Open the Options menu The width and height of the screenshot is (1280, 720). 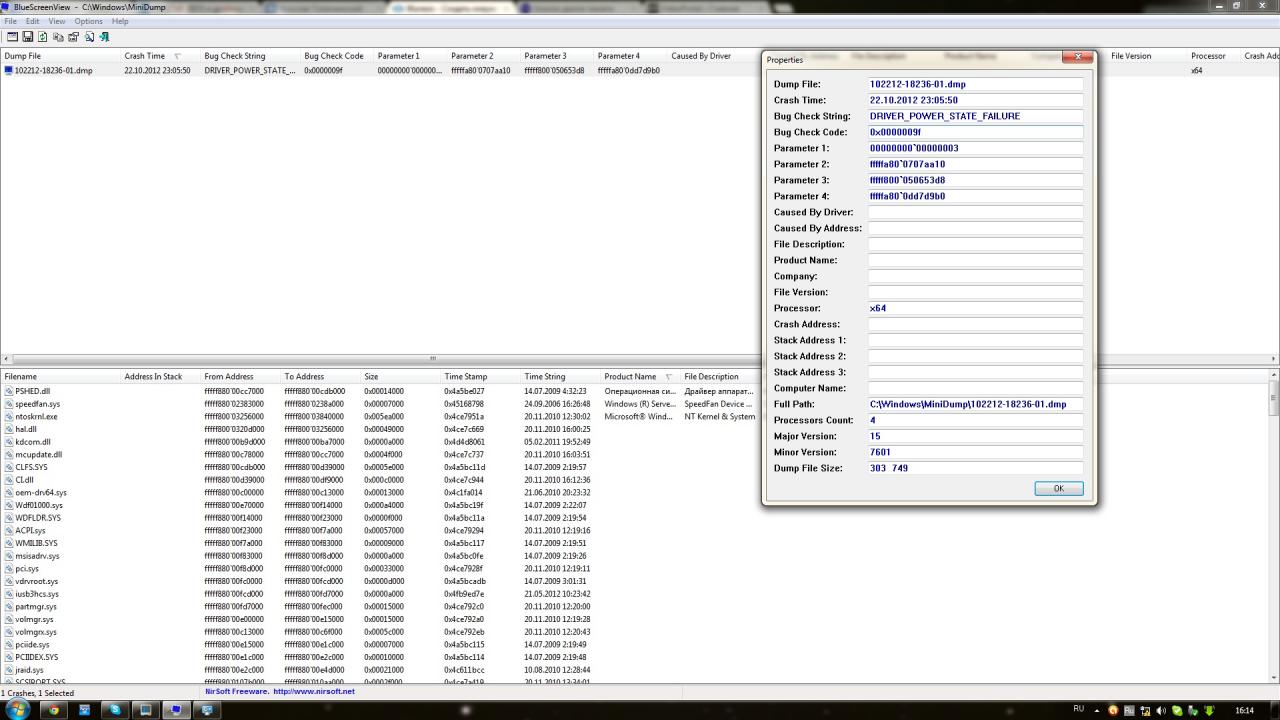88,21
